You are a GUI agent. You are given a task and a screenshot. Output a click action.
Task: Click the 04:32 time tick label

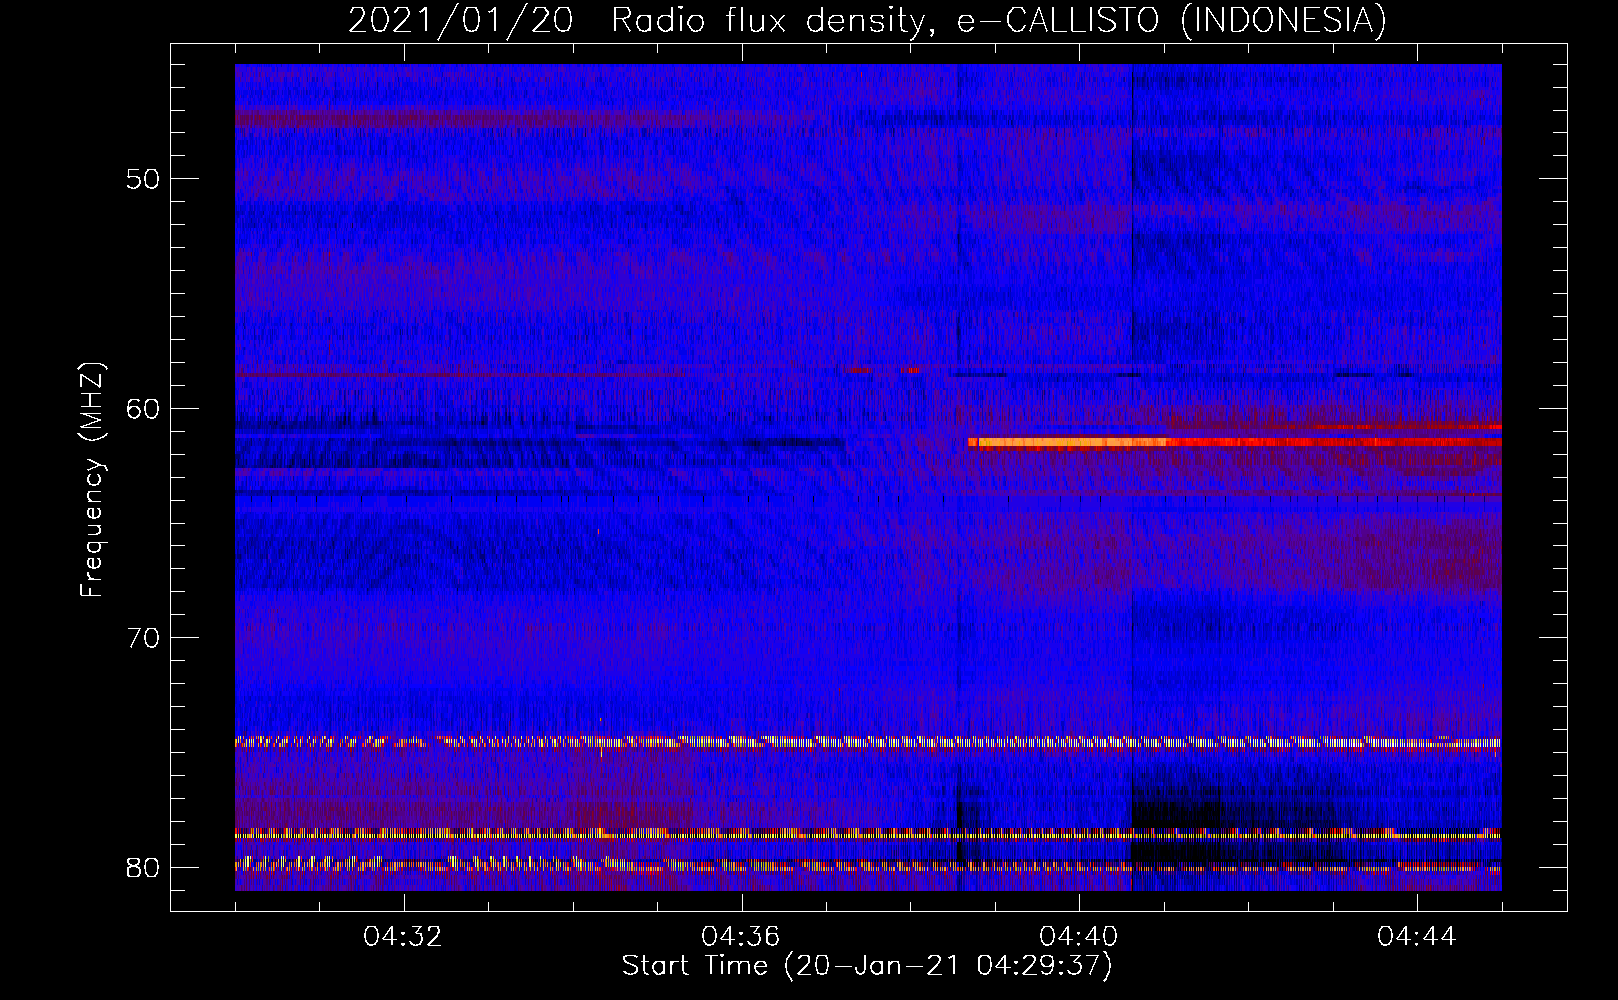pos(403,937)
